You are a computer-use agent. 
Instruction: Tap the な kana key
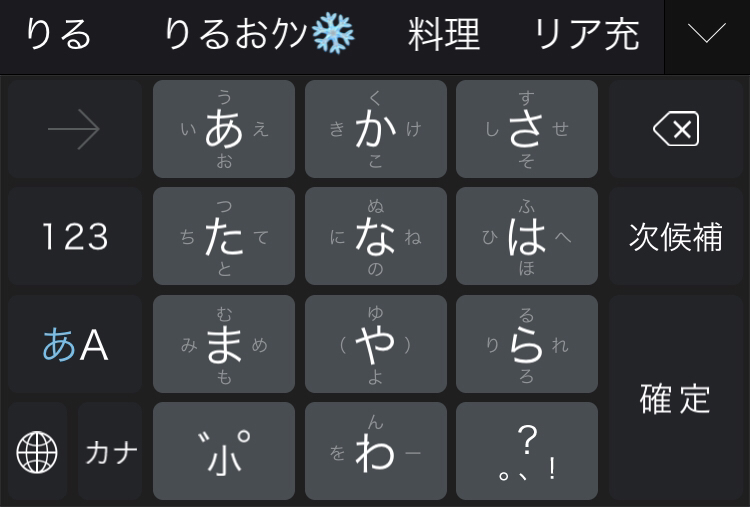coord(376,236)
